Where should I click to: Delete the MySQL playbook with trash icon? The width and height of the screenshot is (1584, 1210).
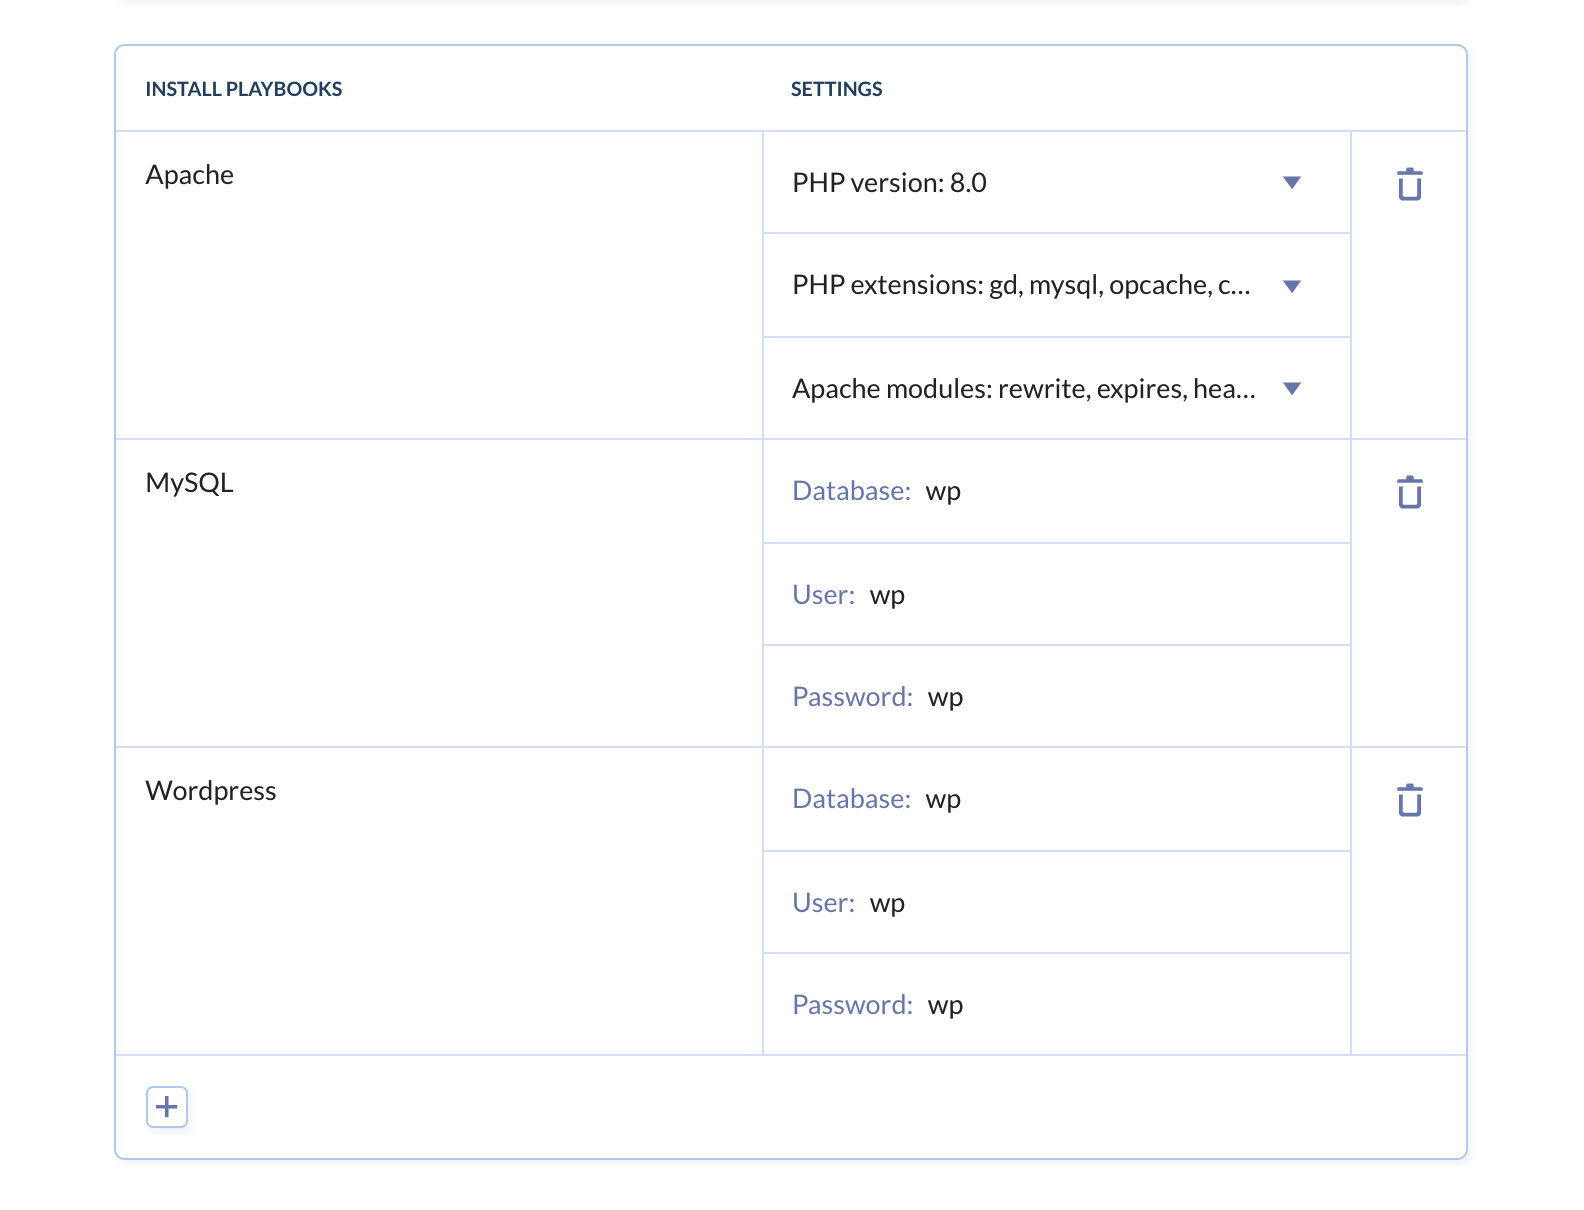tap(1409, 492)
